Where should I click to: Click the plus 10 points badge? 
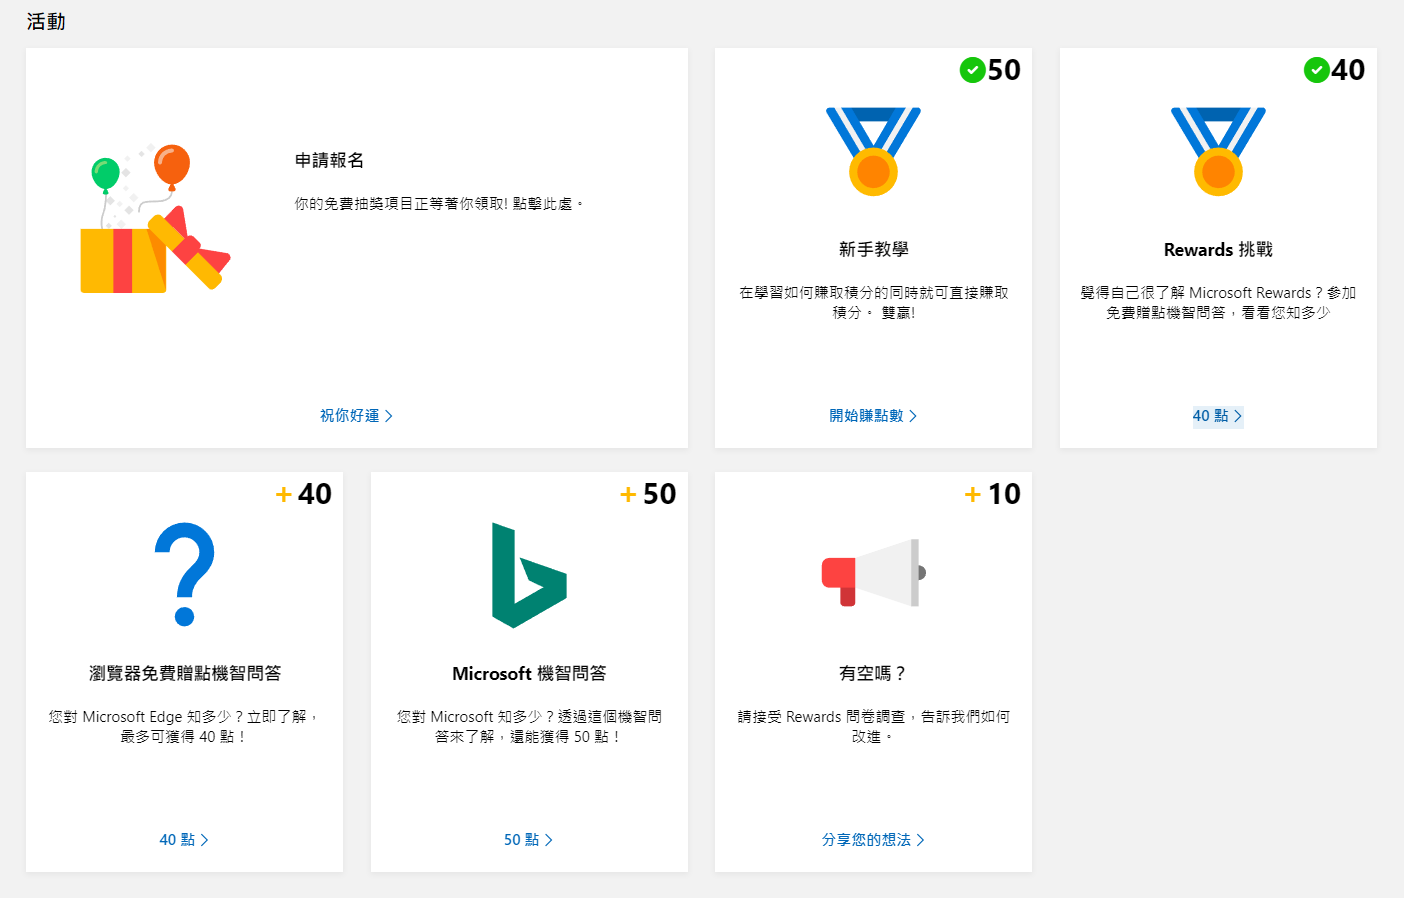pyautogui.click(x=992, y=494)
